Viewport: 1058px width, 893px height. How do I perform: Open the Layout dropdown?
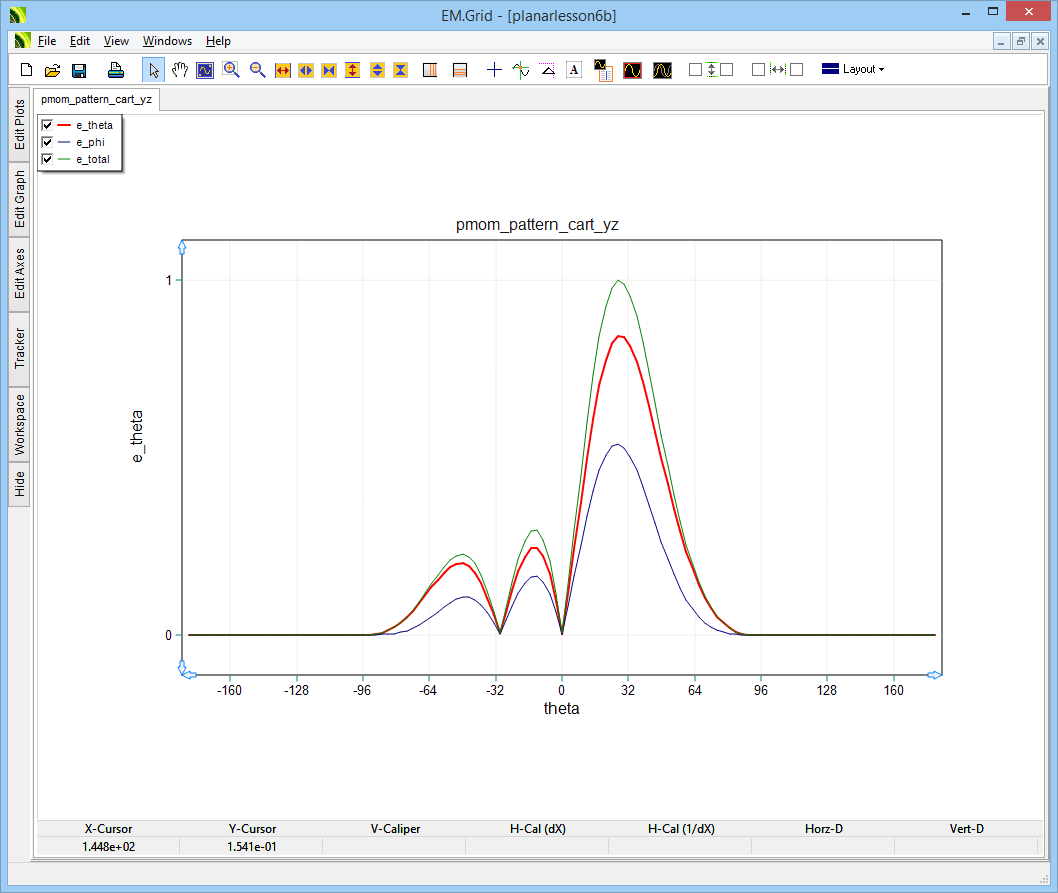click(x=852, y=70)
